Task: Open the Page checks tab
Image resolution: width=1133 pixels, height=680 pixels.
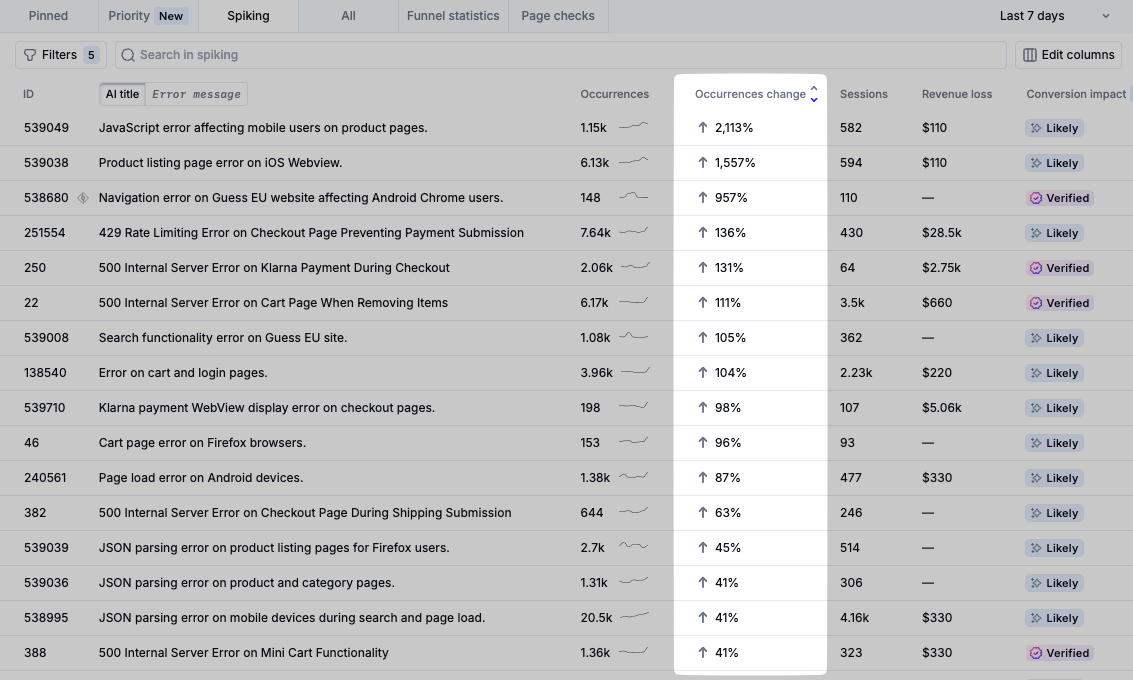Action: click(x=558, y=16)
